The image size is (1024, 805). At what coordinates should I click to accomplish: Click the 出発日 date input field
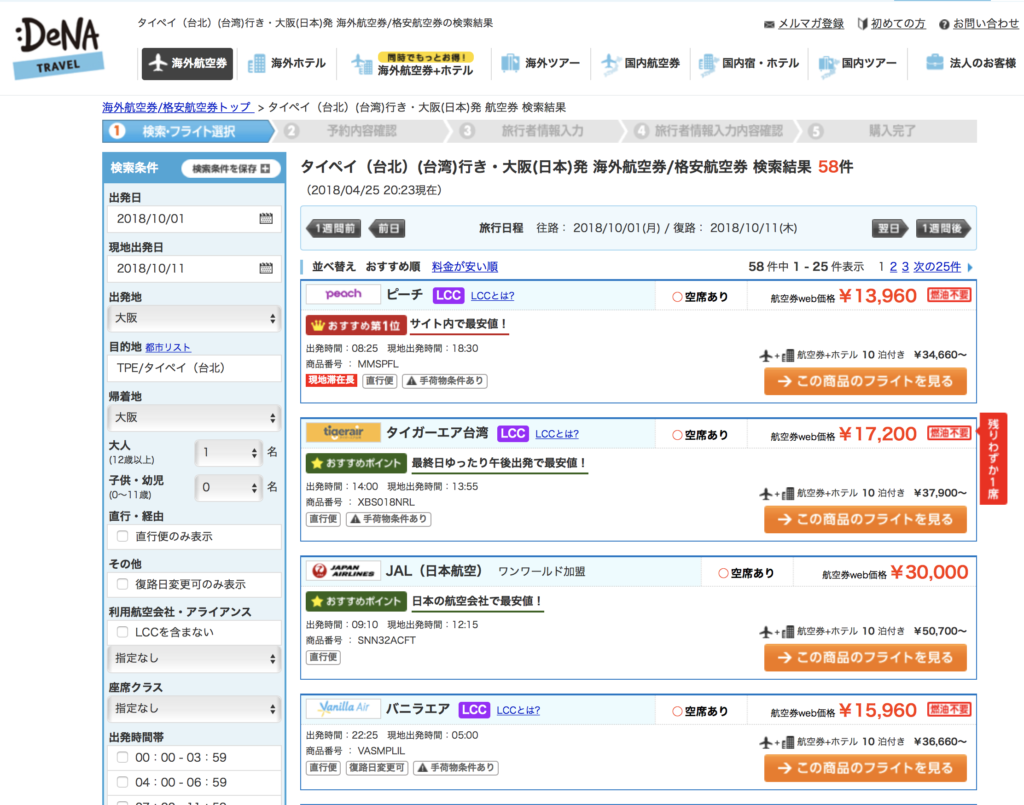click(194, 219)
